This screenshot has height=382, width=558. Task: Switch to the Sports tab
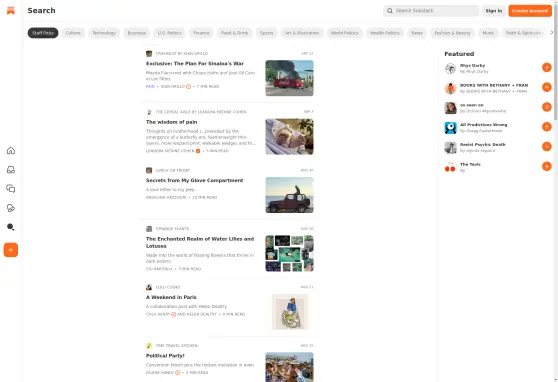pyautogui.click(x=266, y=33)
